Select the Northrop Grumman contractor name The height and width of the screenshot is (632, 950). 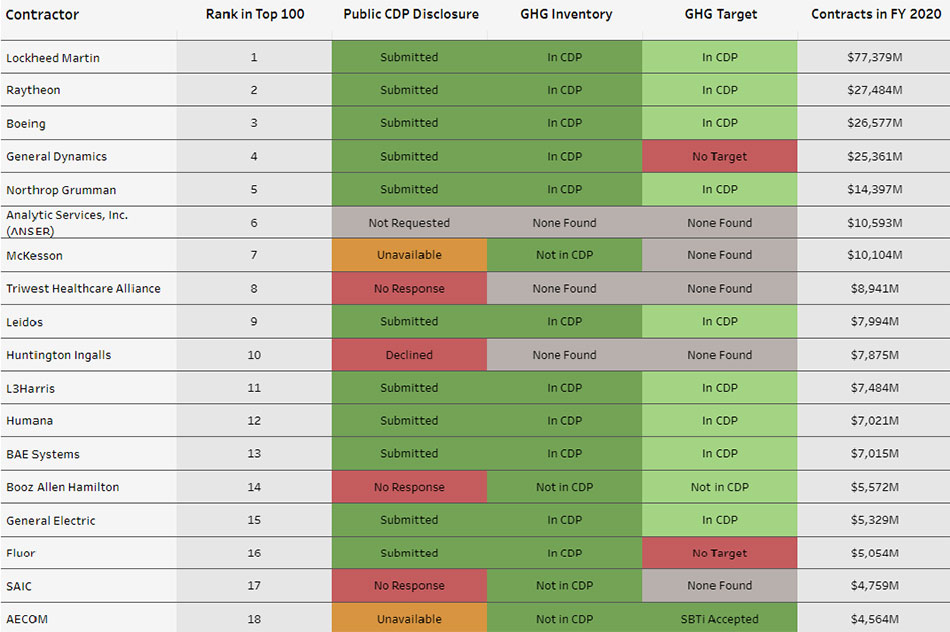(61, 190)
